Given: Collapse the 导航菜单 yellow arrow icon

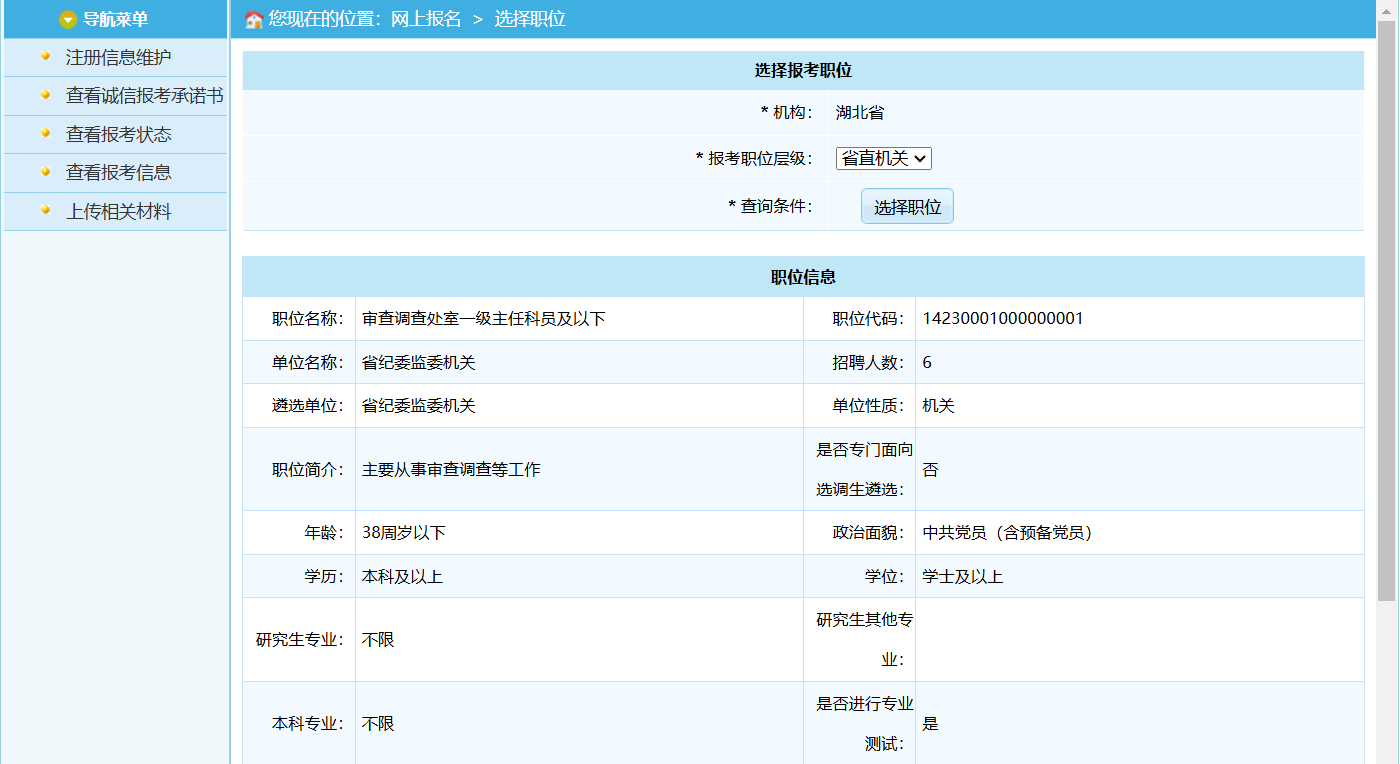Looking at the screenshot, I should [x=68, y=19].
